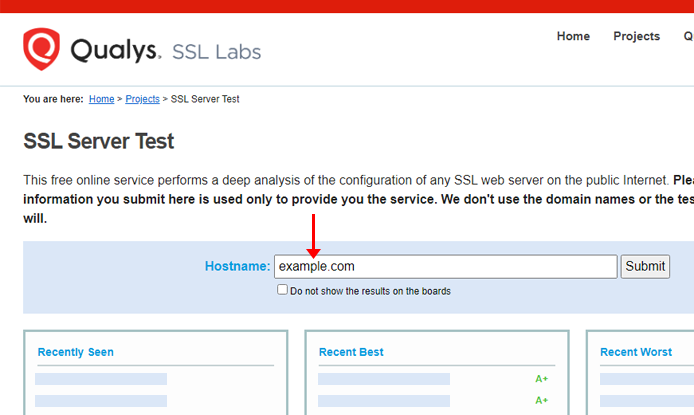
Task: Click the second A+ grade in Recent Best
Action: pos(541,400)
